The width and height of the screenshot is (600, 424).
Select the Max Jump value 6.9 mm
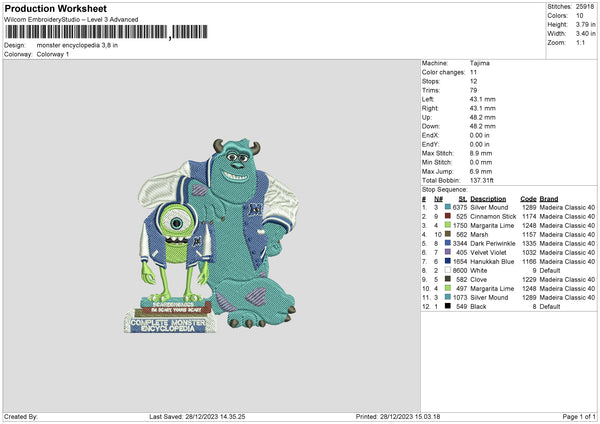point(481,171)
